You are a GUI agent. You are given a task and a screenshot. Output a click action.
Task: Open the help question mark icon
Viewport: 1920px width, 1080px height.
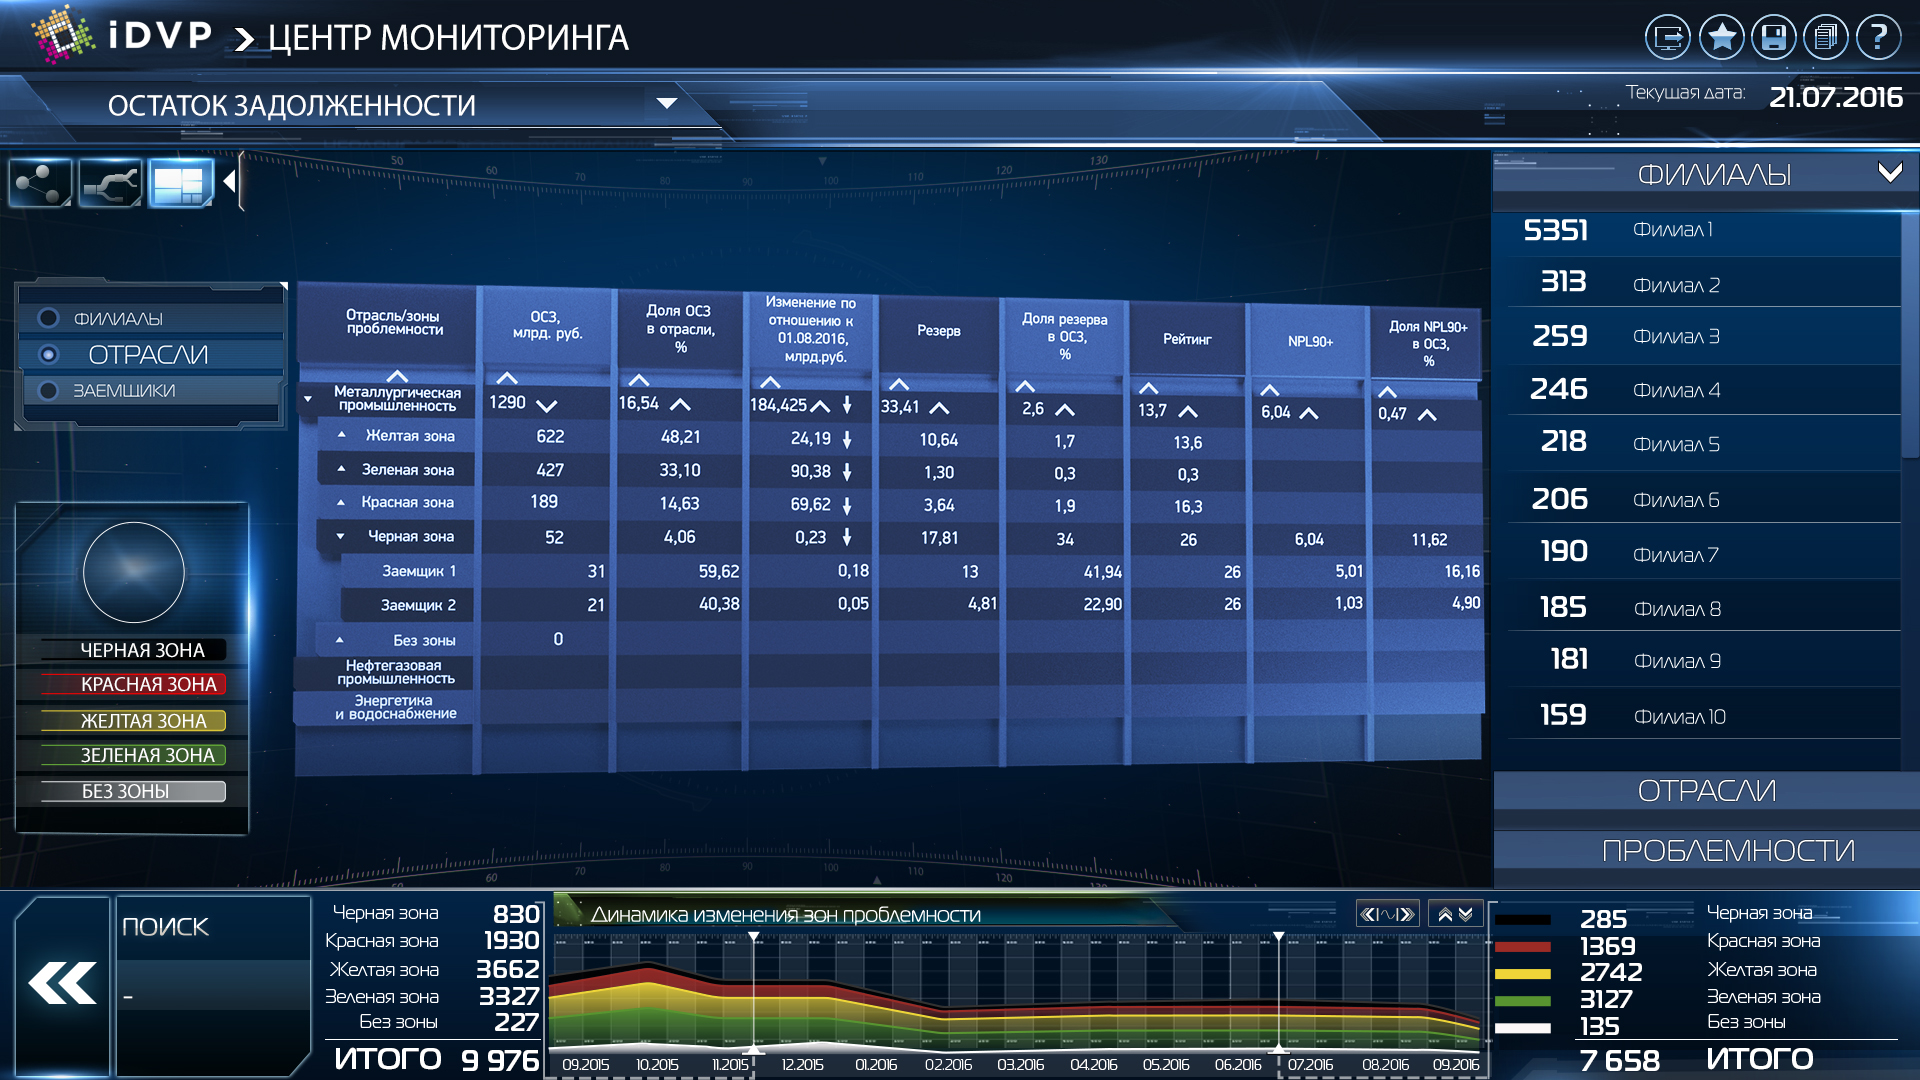coord(1878,38)
